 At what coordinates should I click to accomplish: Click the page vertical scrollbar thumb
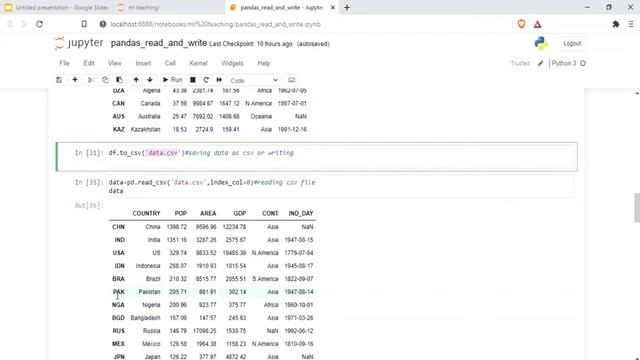[637, 208]
